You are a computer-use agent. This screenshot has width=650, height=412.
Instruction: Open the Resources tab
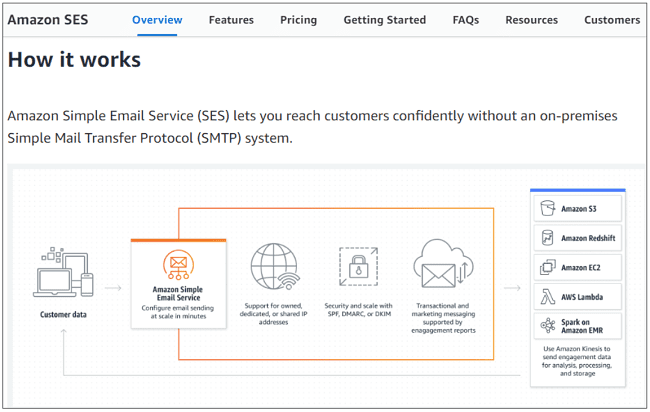[x=531, y=20]
